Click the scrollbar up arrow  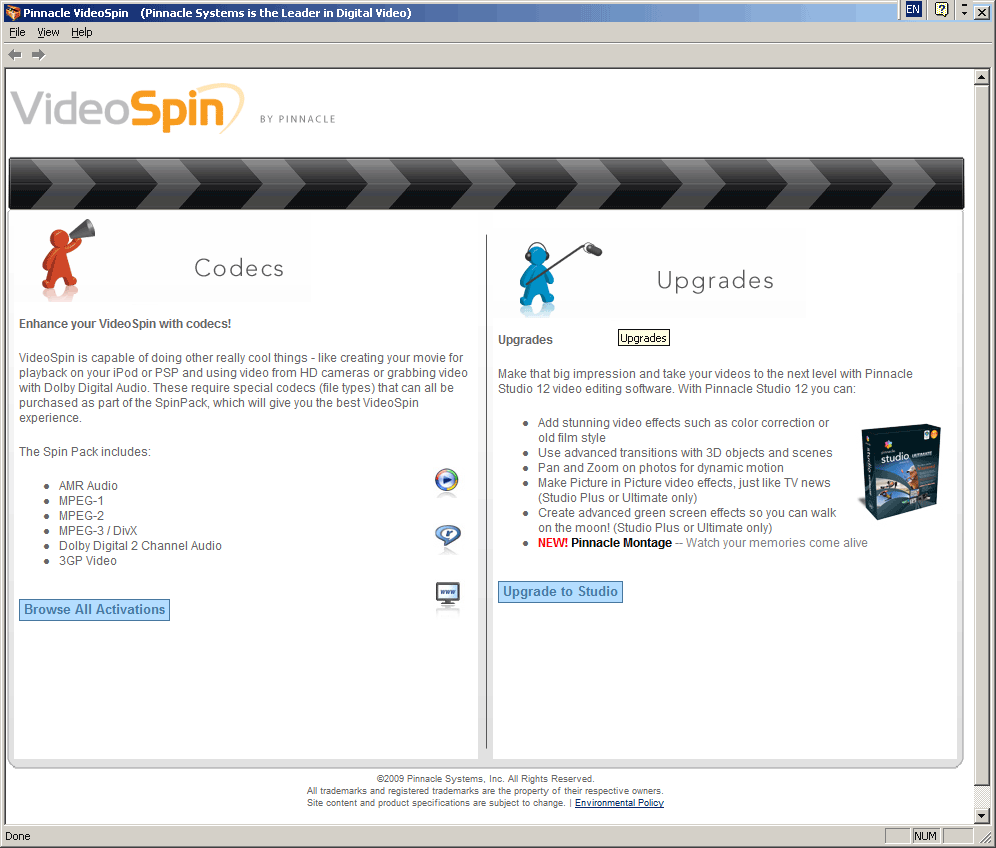tap(981, 77)
